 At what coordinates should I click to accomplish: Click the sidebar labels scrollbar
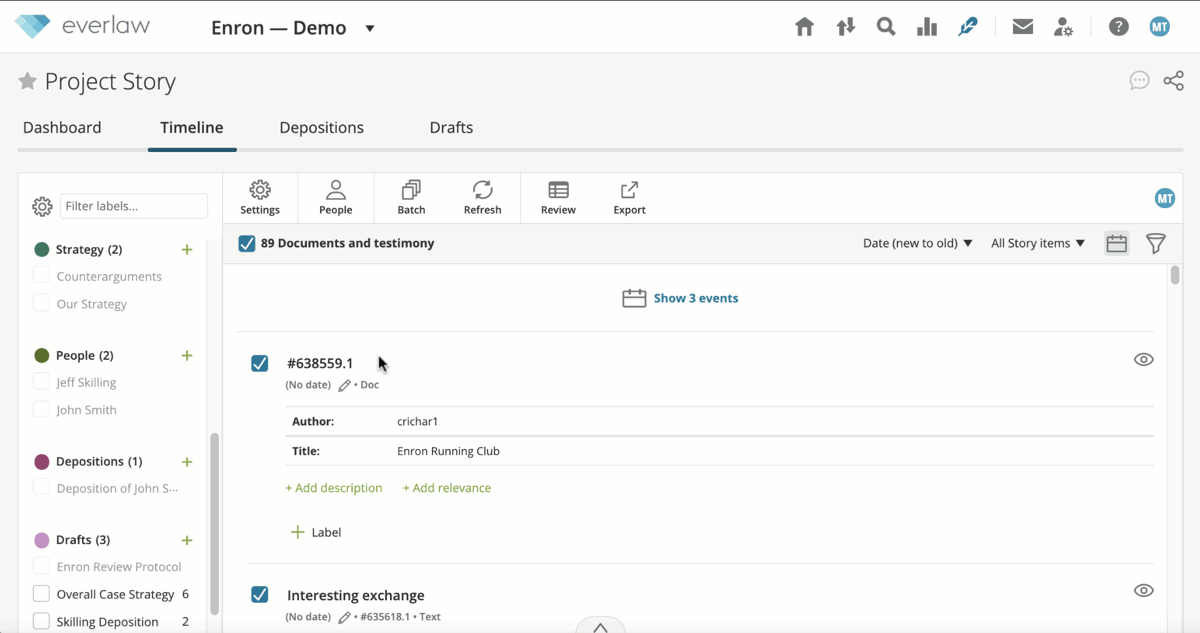213,523
